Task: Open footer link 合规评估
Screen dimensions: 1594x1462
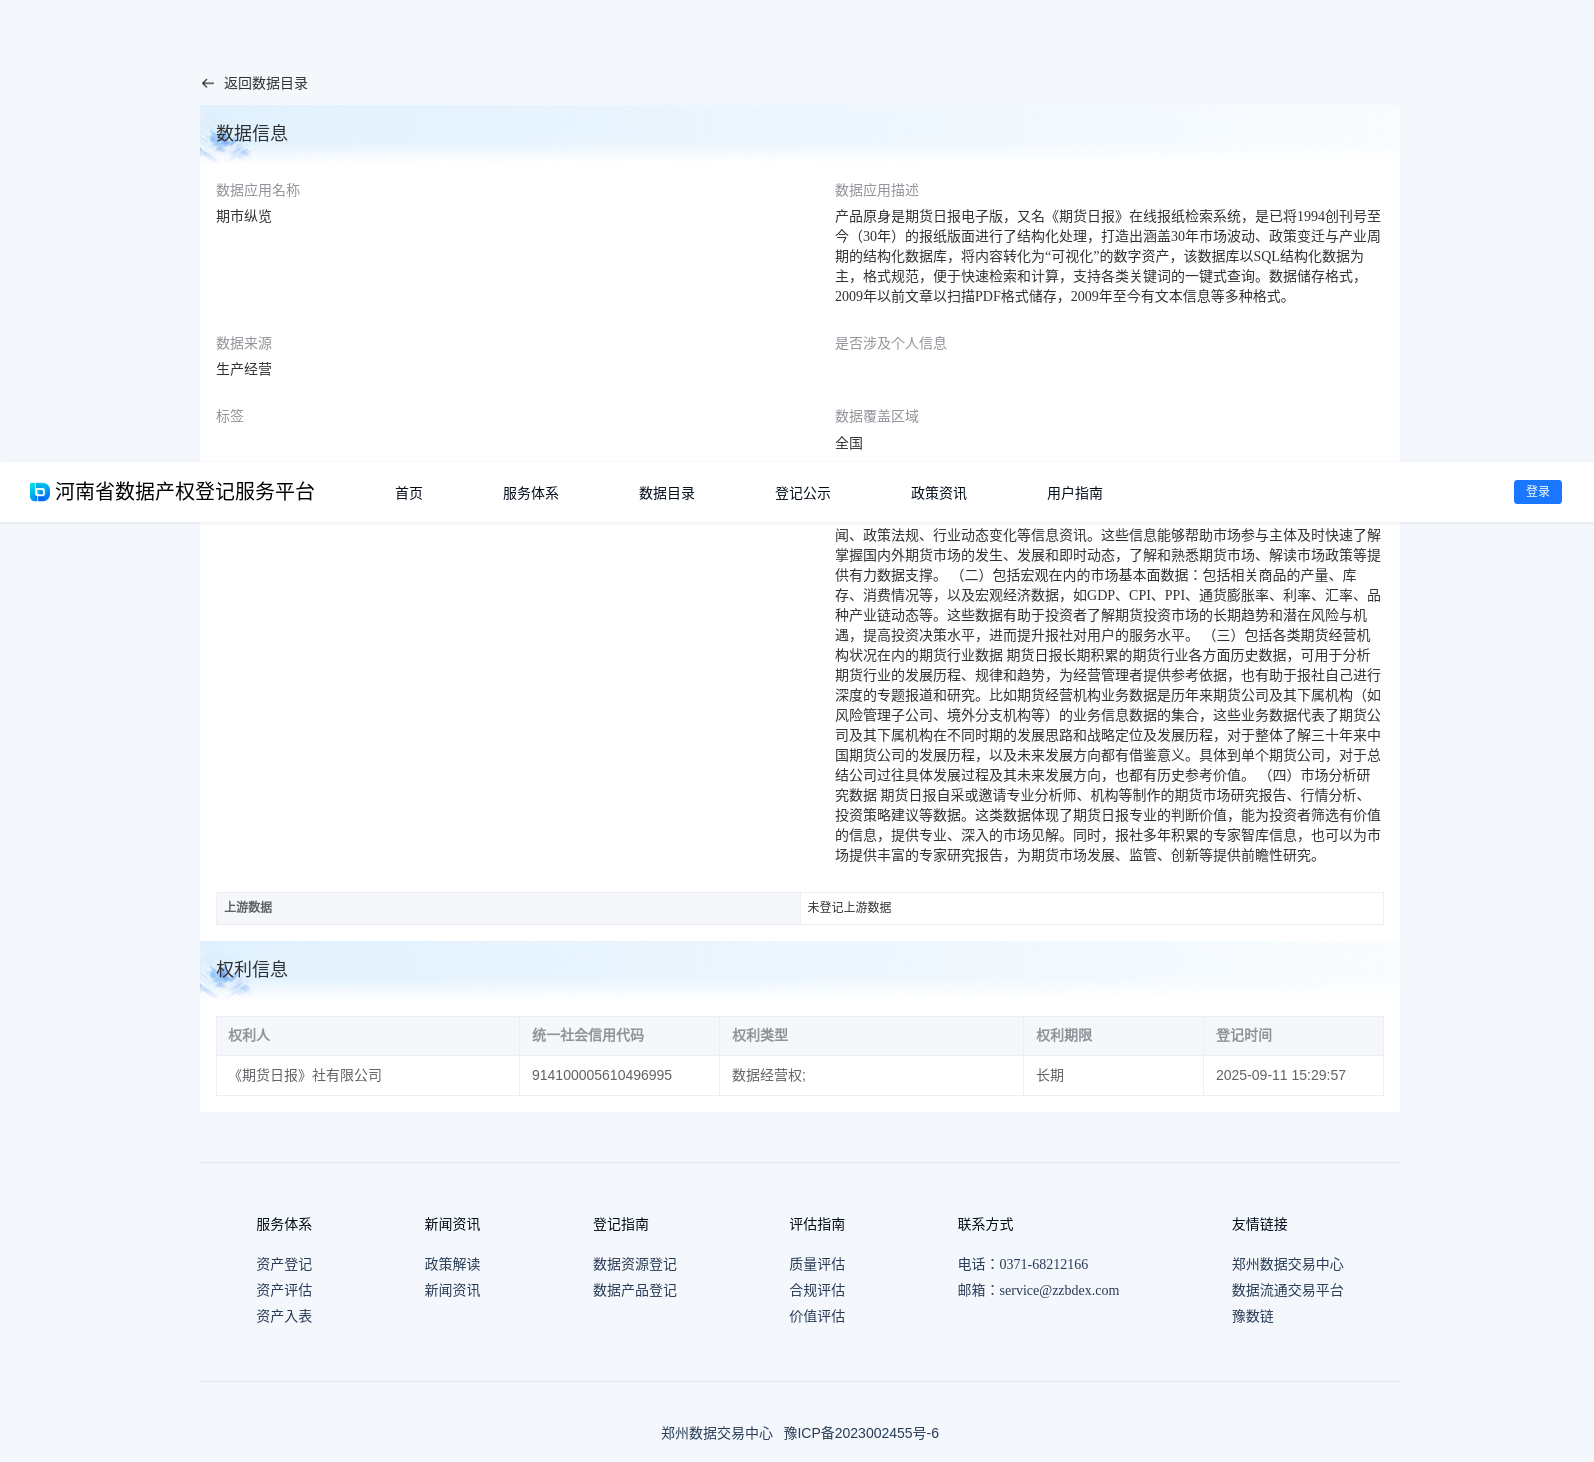Action: click(817, 1290)
